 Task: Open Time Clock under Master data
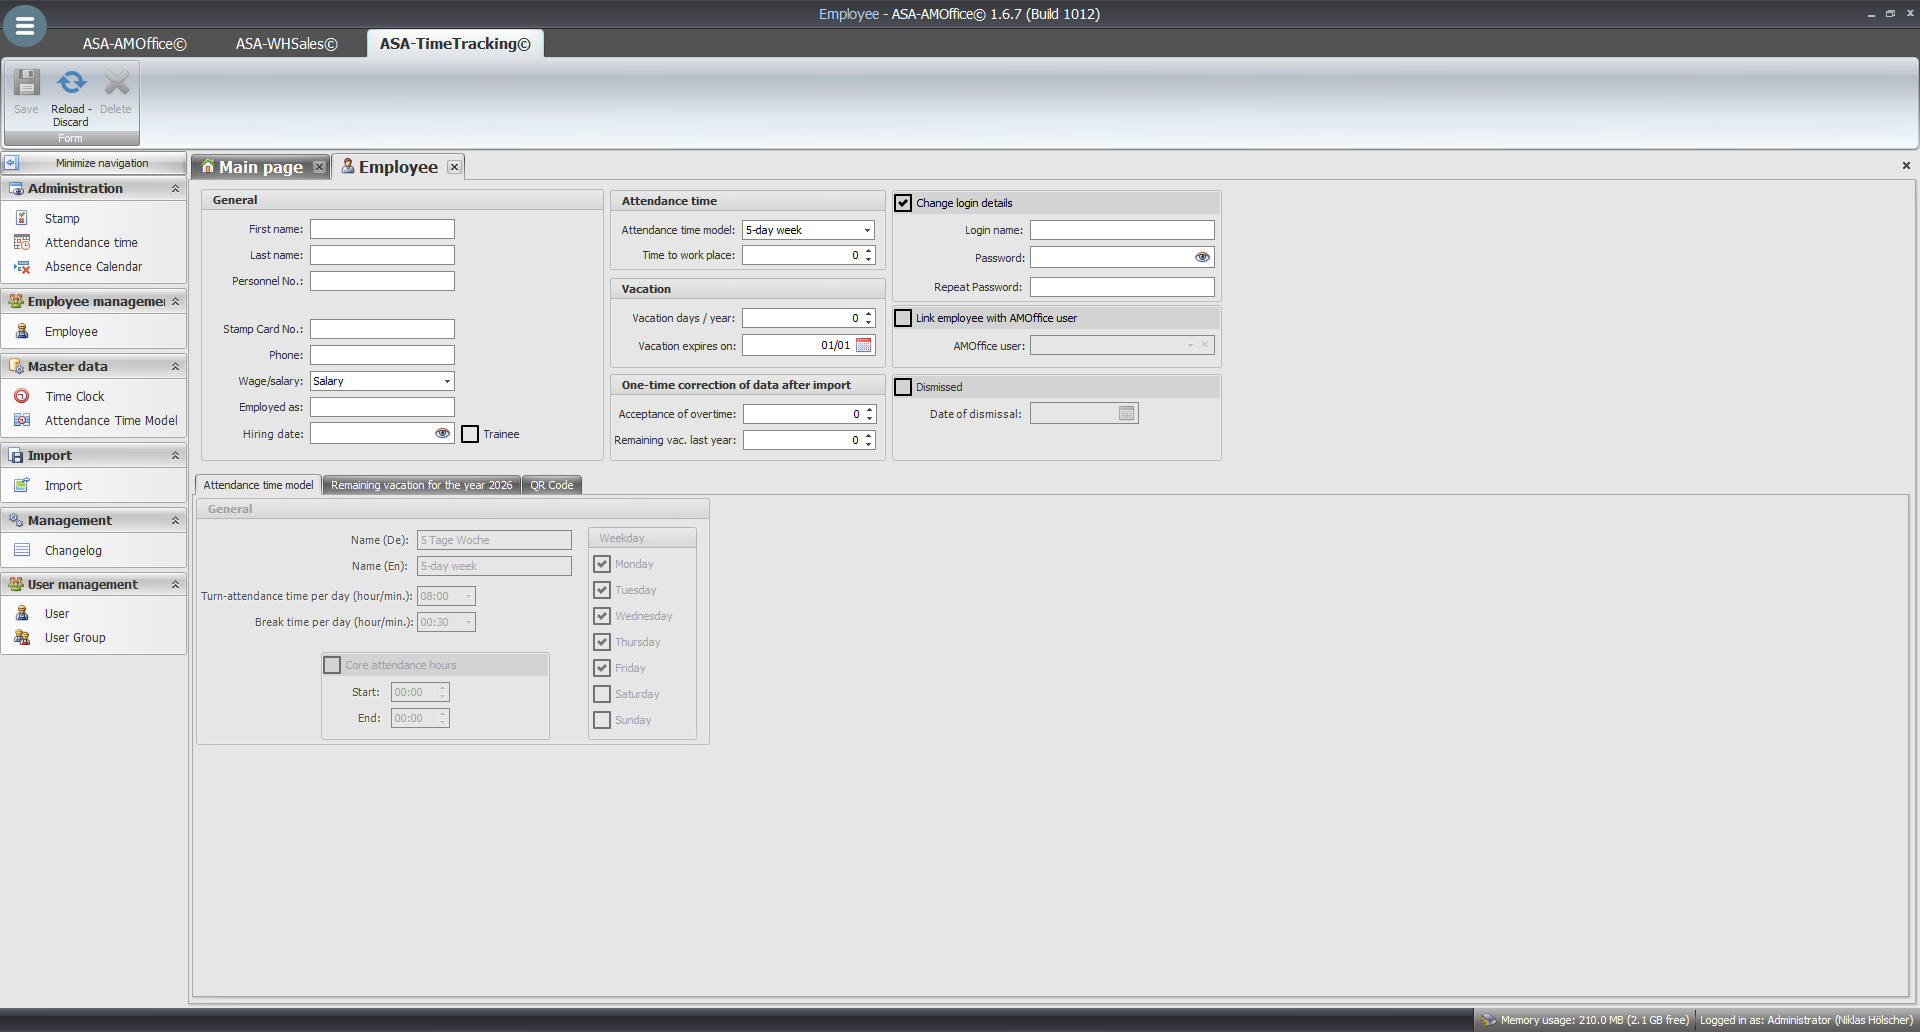(74, 397)
